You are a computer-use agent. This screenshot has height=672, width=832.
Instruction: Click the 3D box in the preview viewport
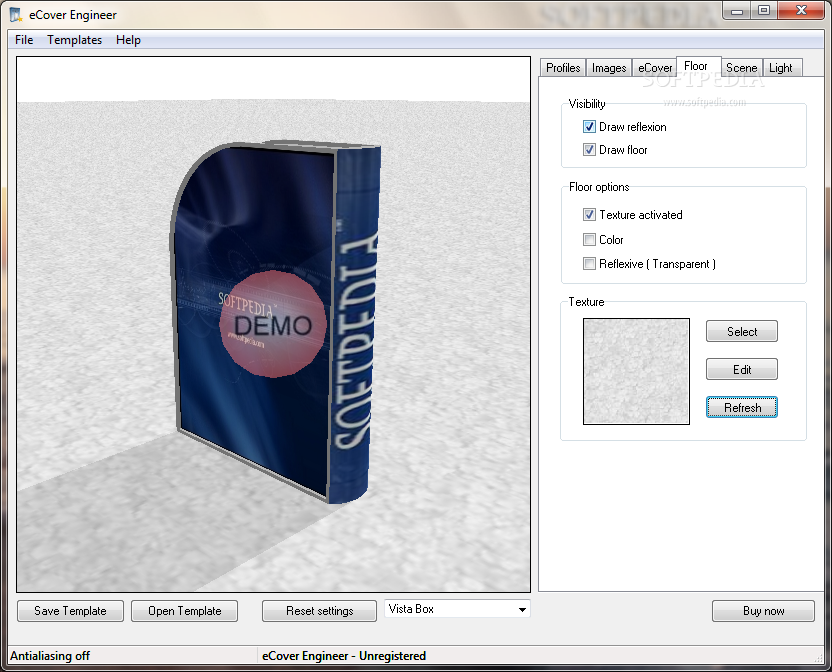tap(276, 321)
